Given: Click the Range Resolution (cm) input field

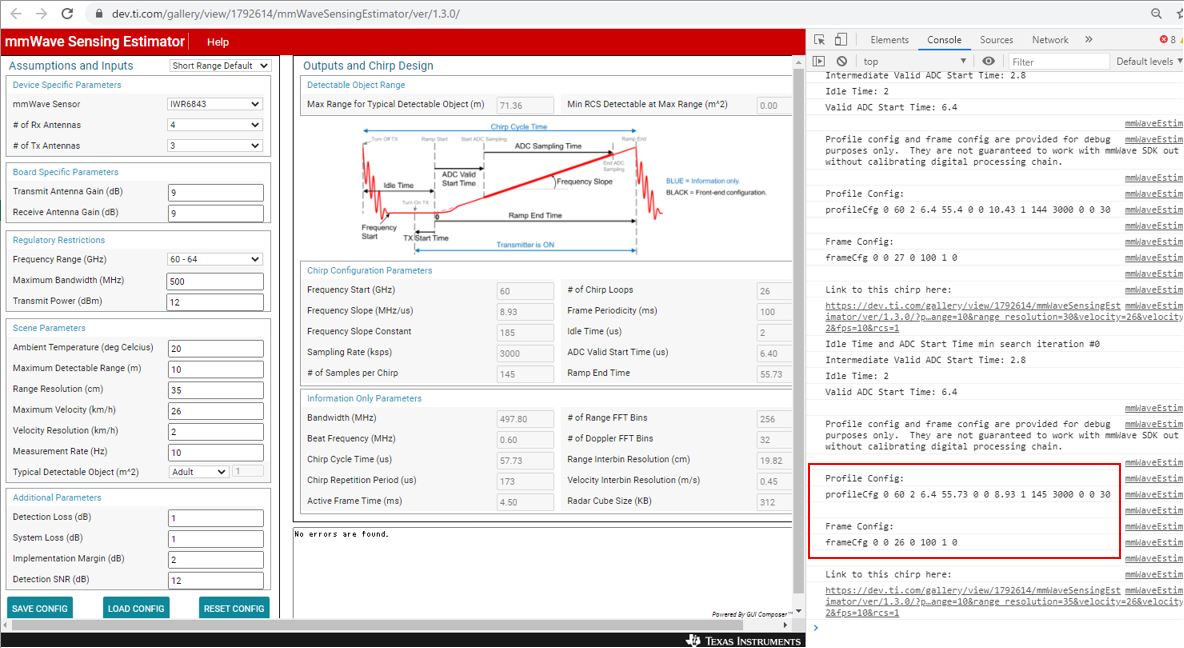Looking at the screenshot, I should point(215,390).
